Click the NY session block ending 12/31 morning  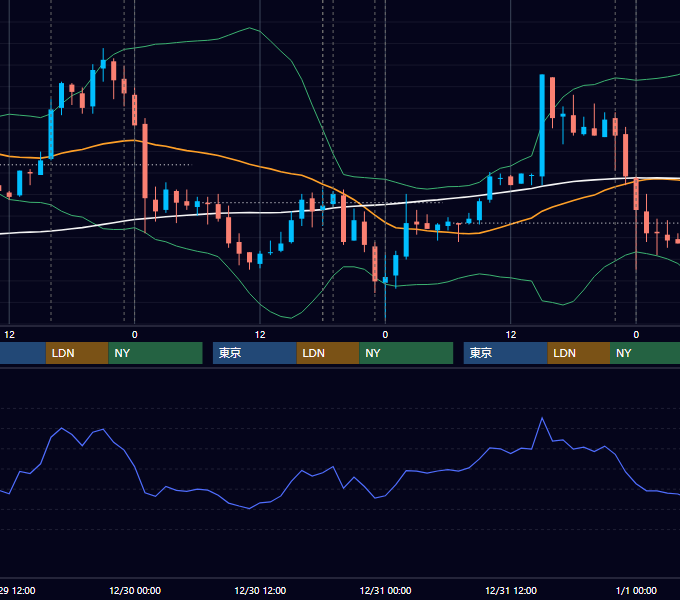click(406, 353)
